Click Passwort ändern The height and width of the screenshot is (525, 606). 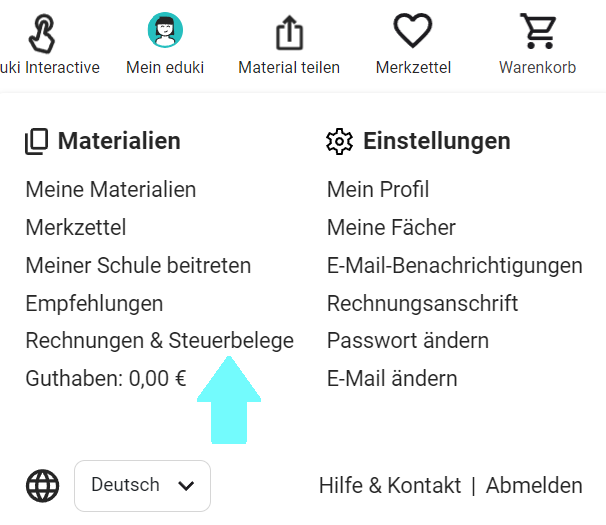(407, 341)
